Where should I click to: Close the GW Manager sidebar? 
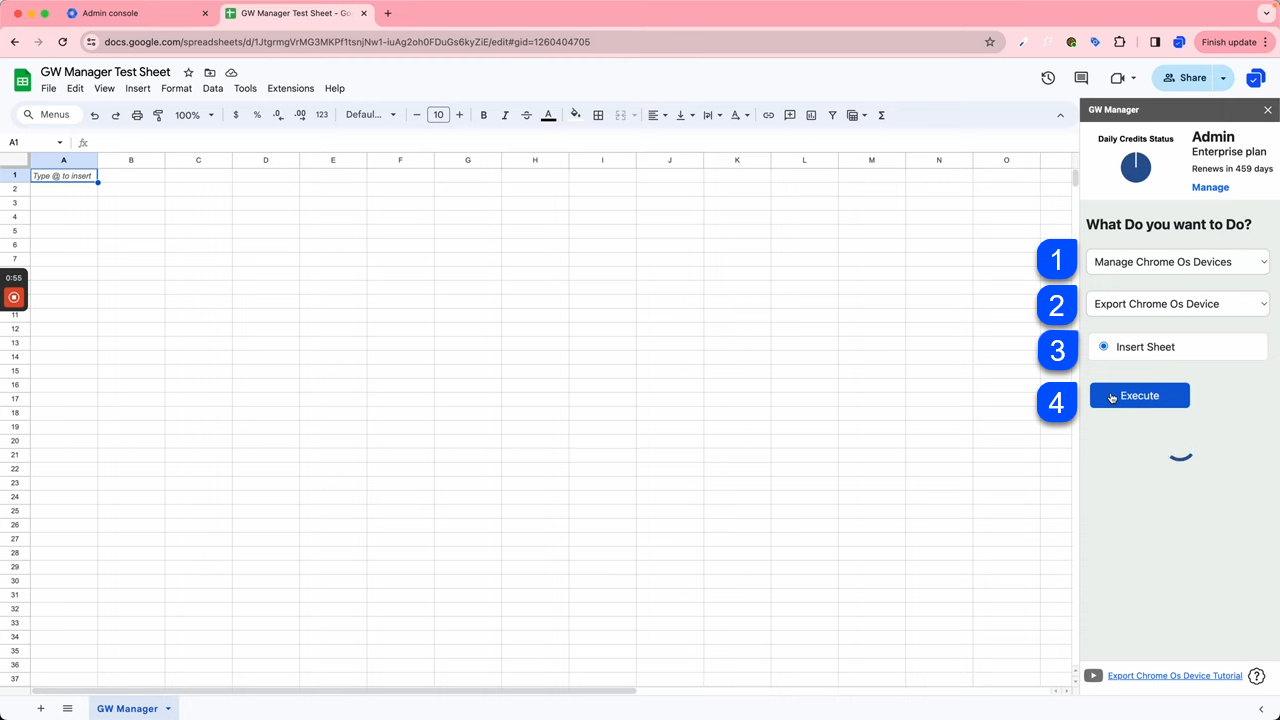[x=1268, y=110]
